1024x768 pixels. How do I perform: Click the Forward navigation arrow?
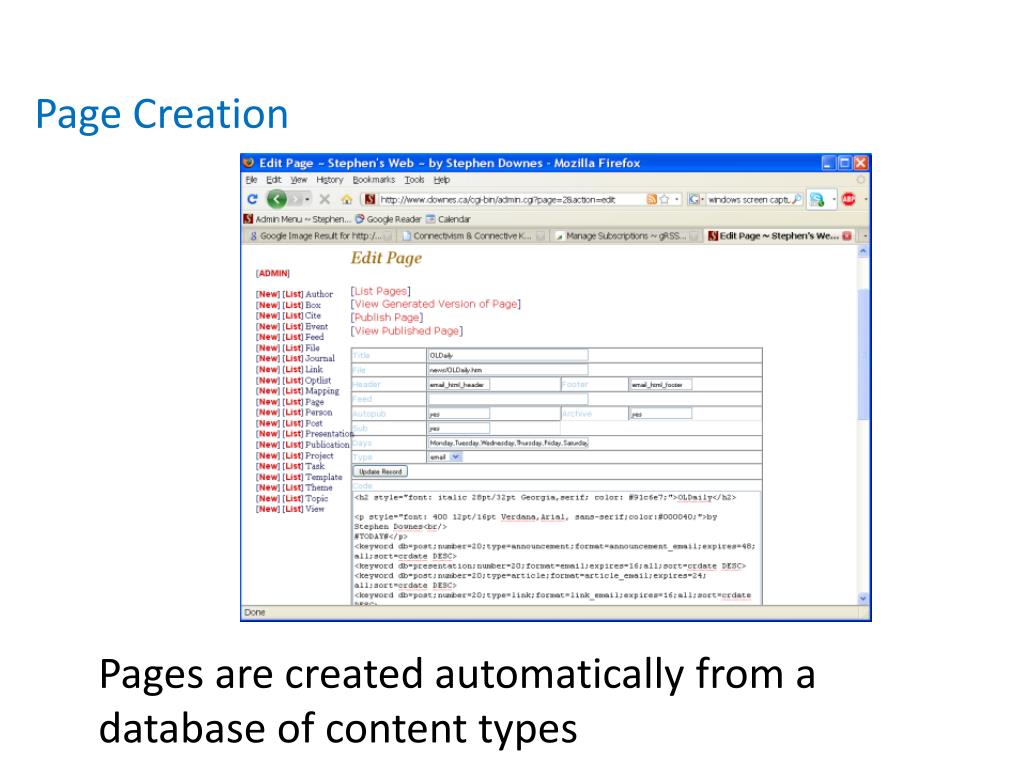click(296, 199)
